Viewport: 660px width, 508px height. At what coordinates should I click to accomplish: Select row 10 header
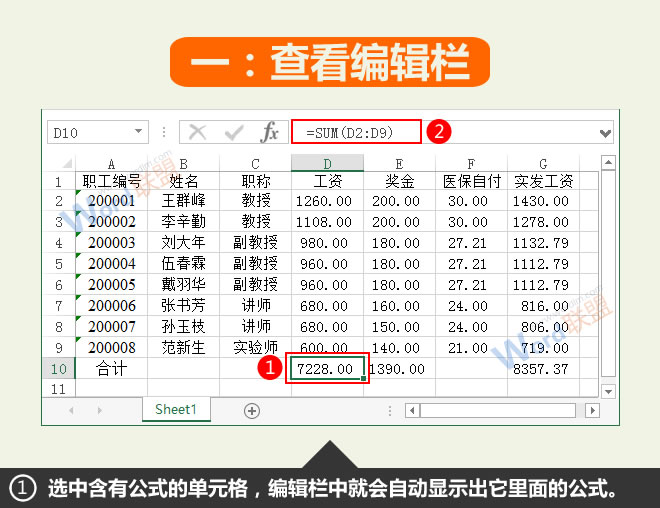(x=58, y=369)
